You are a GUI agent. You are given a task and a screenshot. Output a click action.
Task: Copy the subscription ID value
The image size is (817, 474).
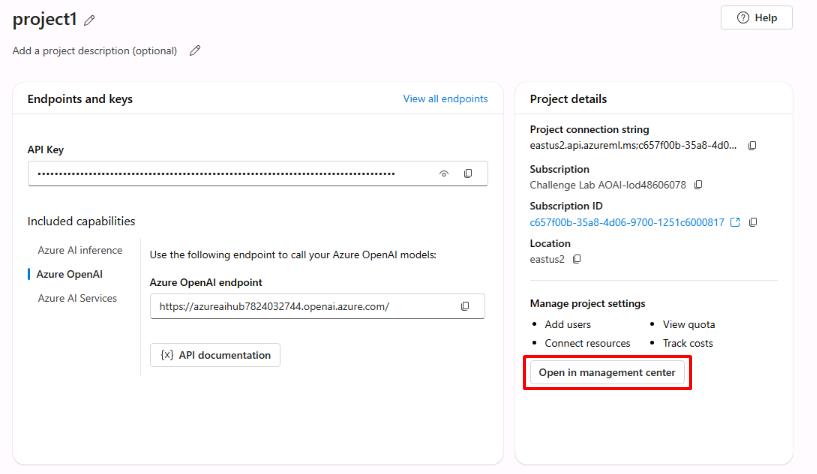pos(753,222)
